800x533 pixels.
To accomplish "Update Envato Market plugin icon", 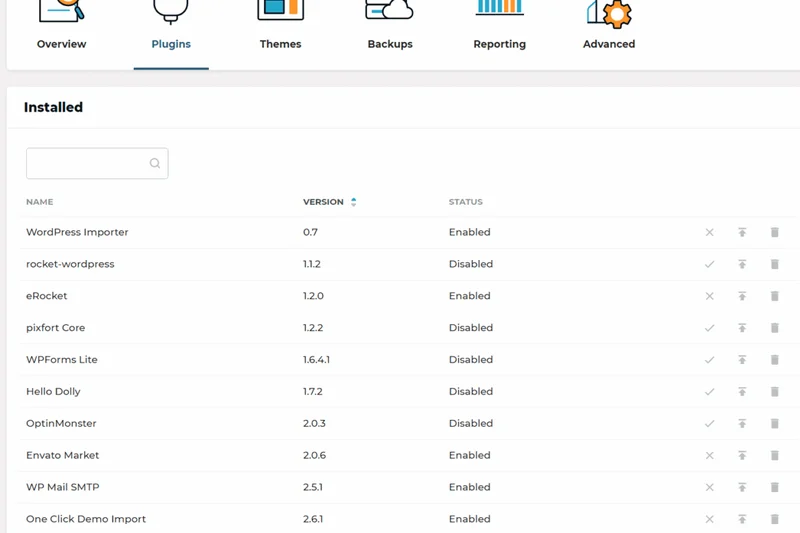I will (x=742, y=455).
